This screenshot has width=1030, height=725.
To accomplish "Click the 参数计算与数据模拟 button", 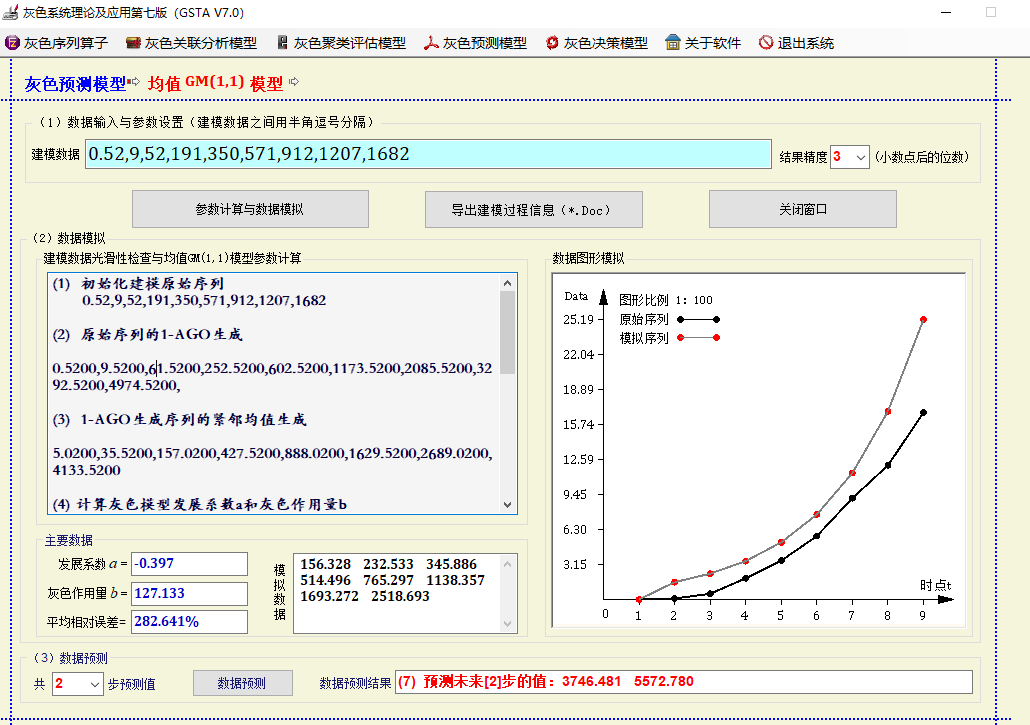I will point(250,209).
